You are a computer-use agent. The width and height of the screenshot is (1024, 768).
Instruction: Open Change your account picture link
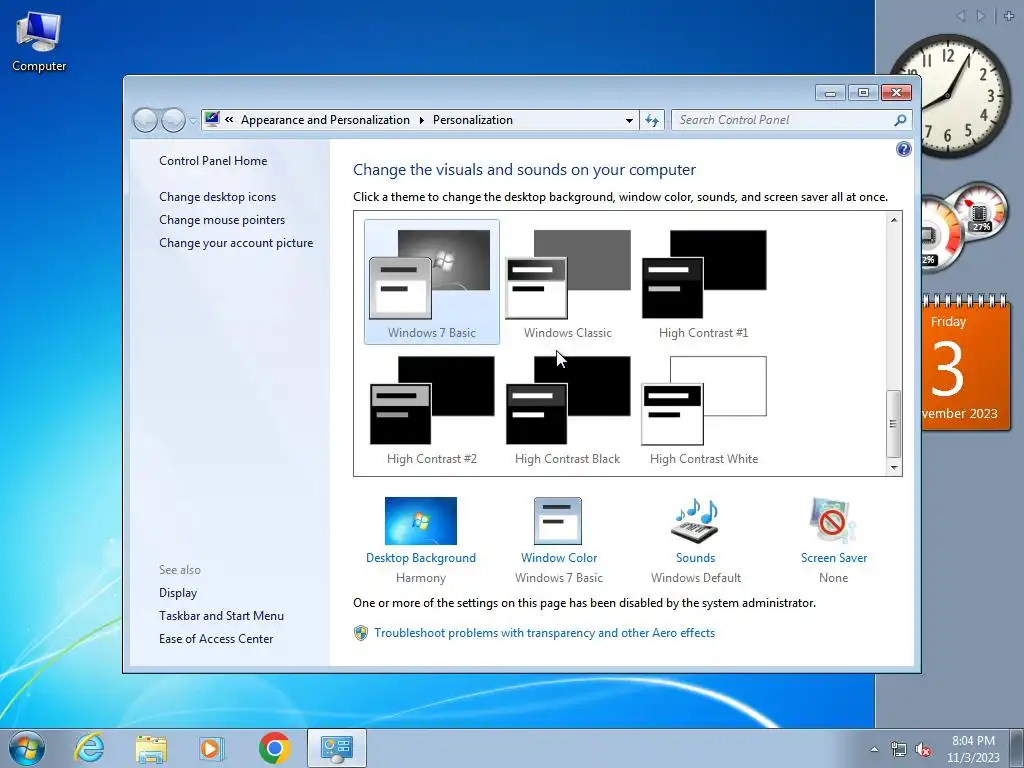point(236,243)
